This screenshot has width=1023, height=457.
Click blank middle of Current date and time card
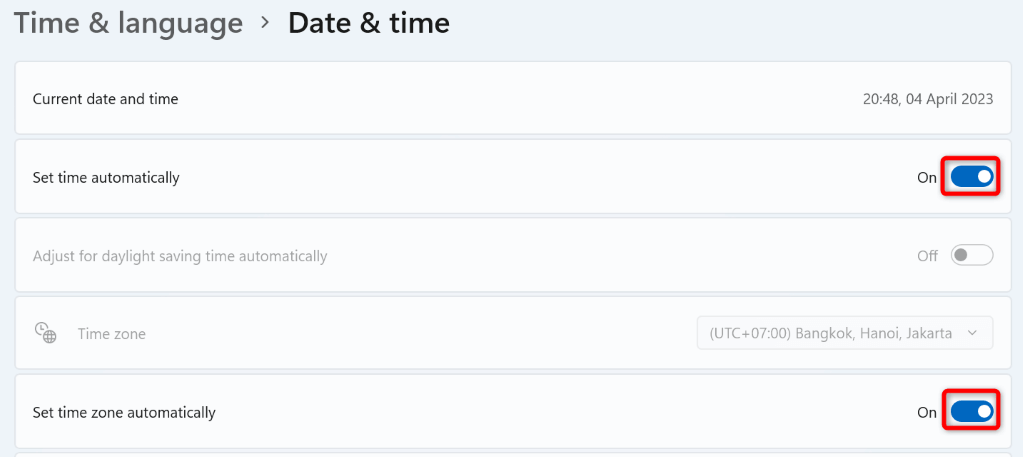tap(500, 99)
